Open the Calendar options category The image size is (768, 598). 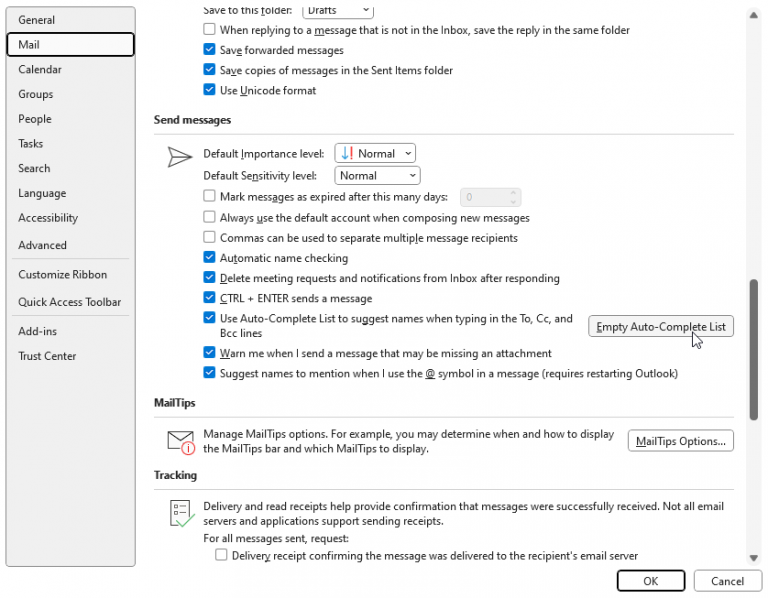coord(71,69)
